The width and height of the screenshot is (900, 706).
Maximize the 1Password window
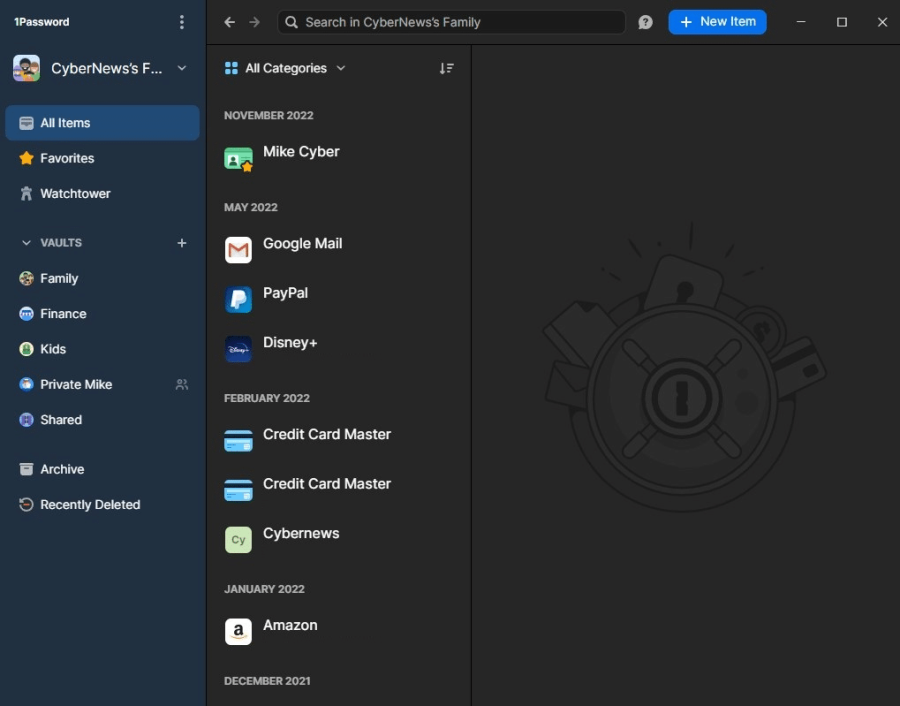(841, 22)
